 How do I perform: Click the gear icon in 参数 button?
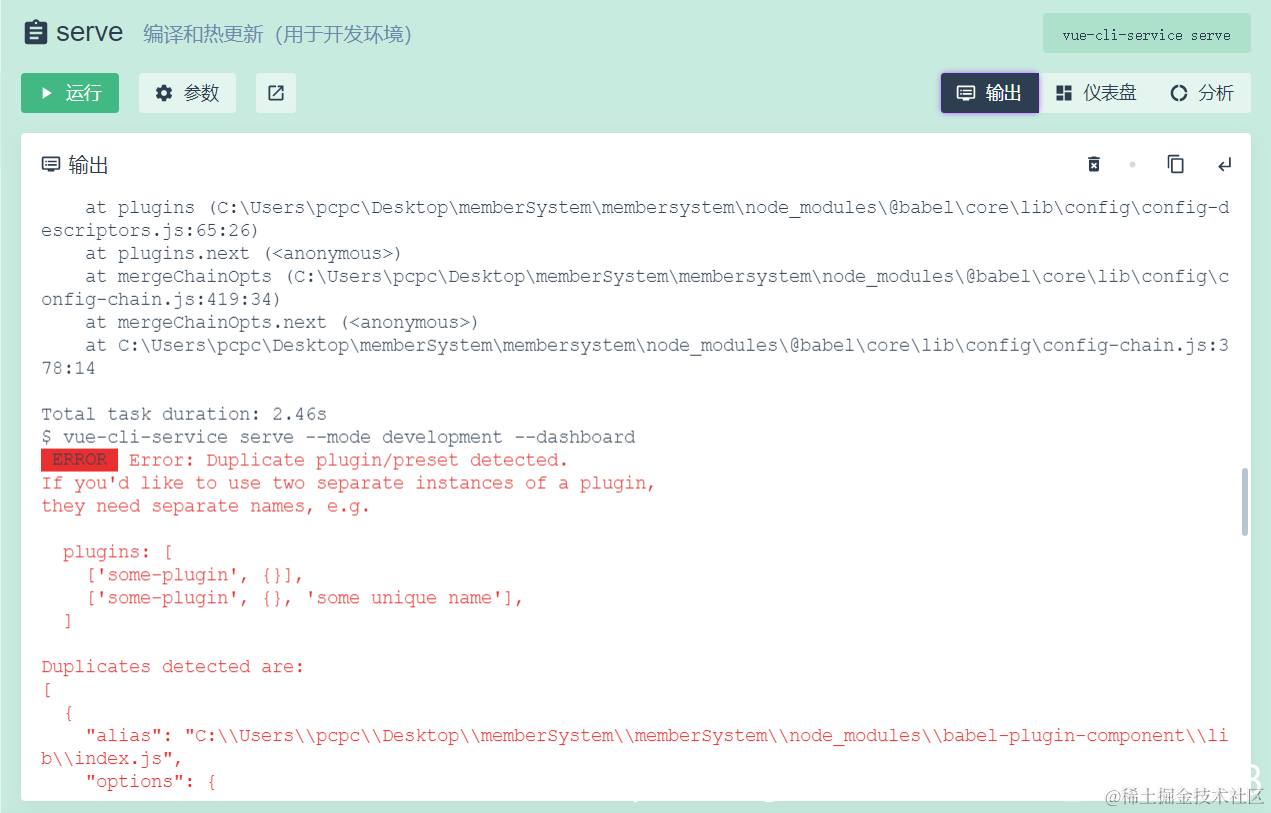click(x=164, y=93)
